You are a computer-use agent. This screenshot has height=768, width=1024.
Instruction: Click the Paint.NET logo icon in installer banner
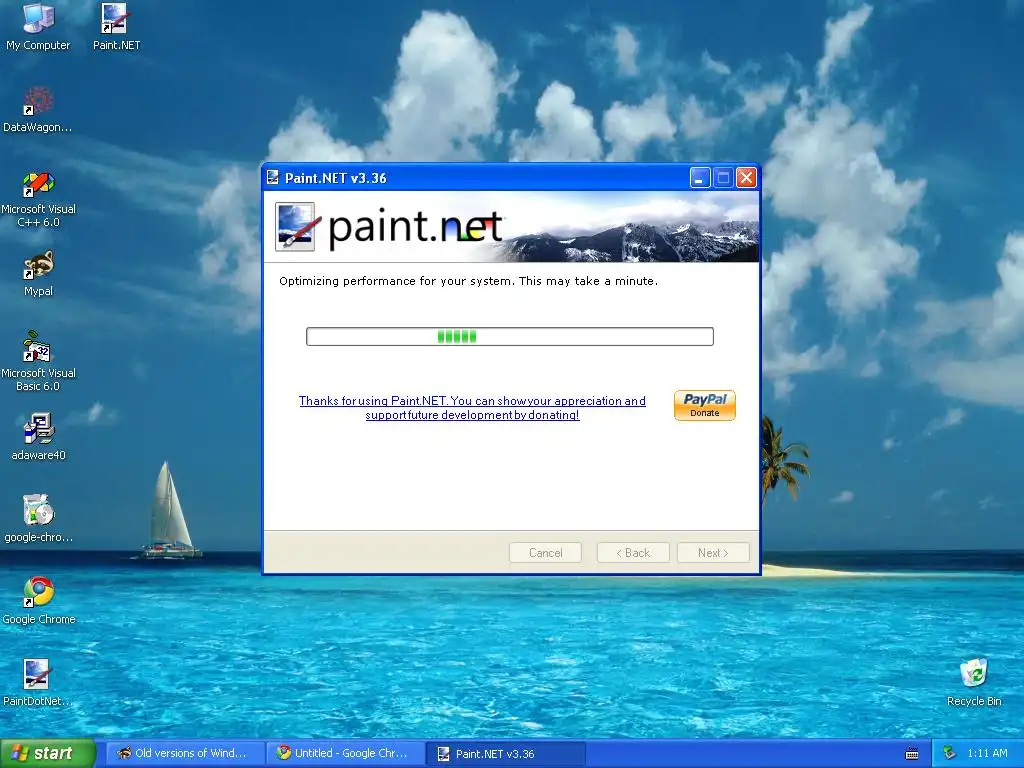coord(296,227)
